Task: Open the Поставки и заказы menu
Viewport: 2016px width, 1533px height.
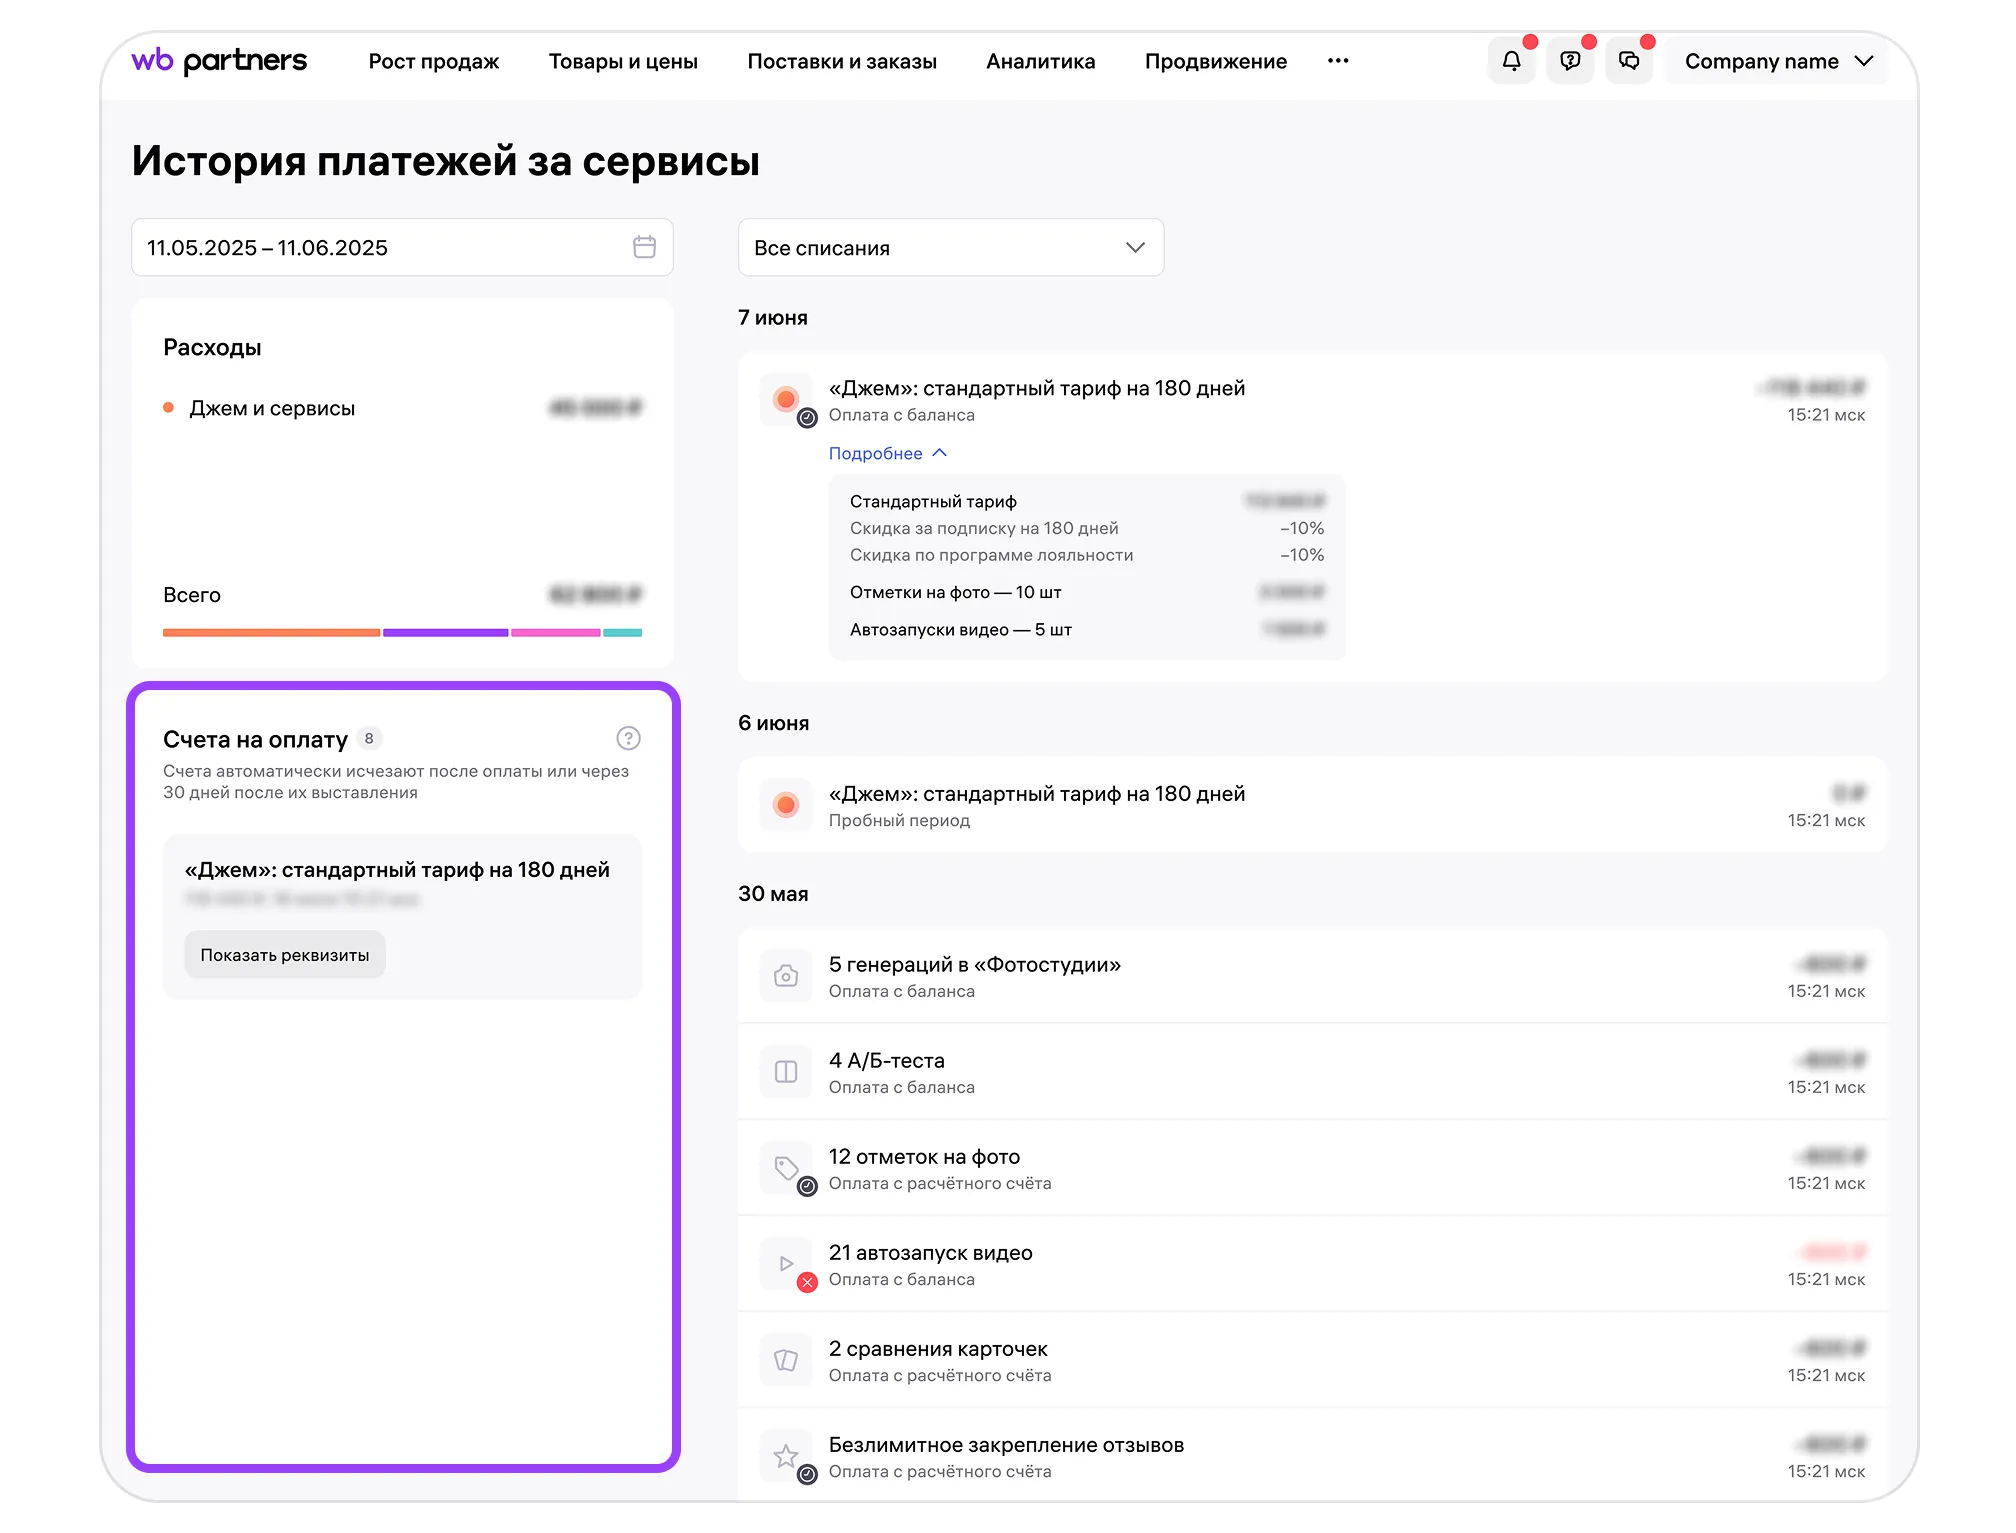Action: (x=841, y=61)
